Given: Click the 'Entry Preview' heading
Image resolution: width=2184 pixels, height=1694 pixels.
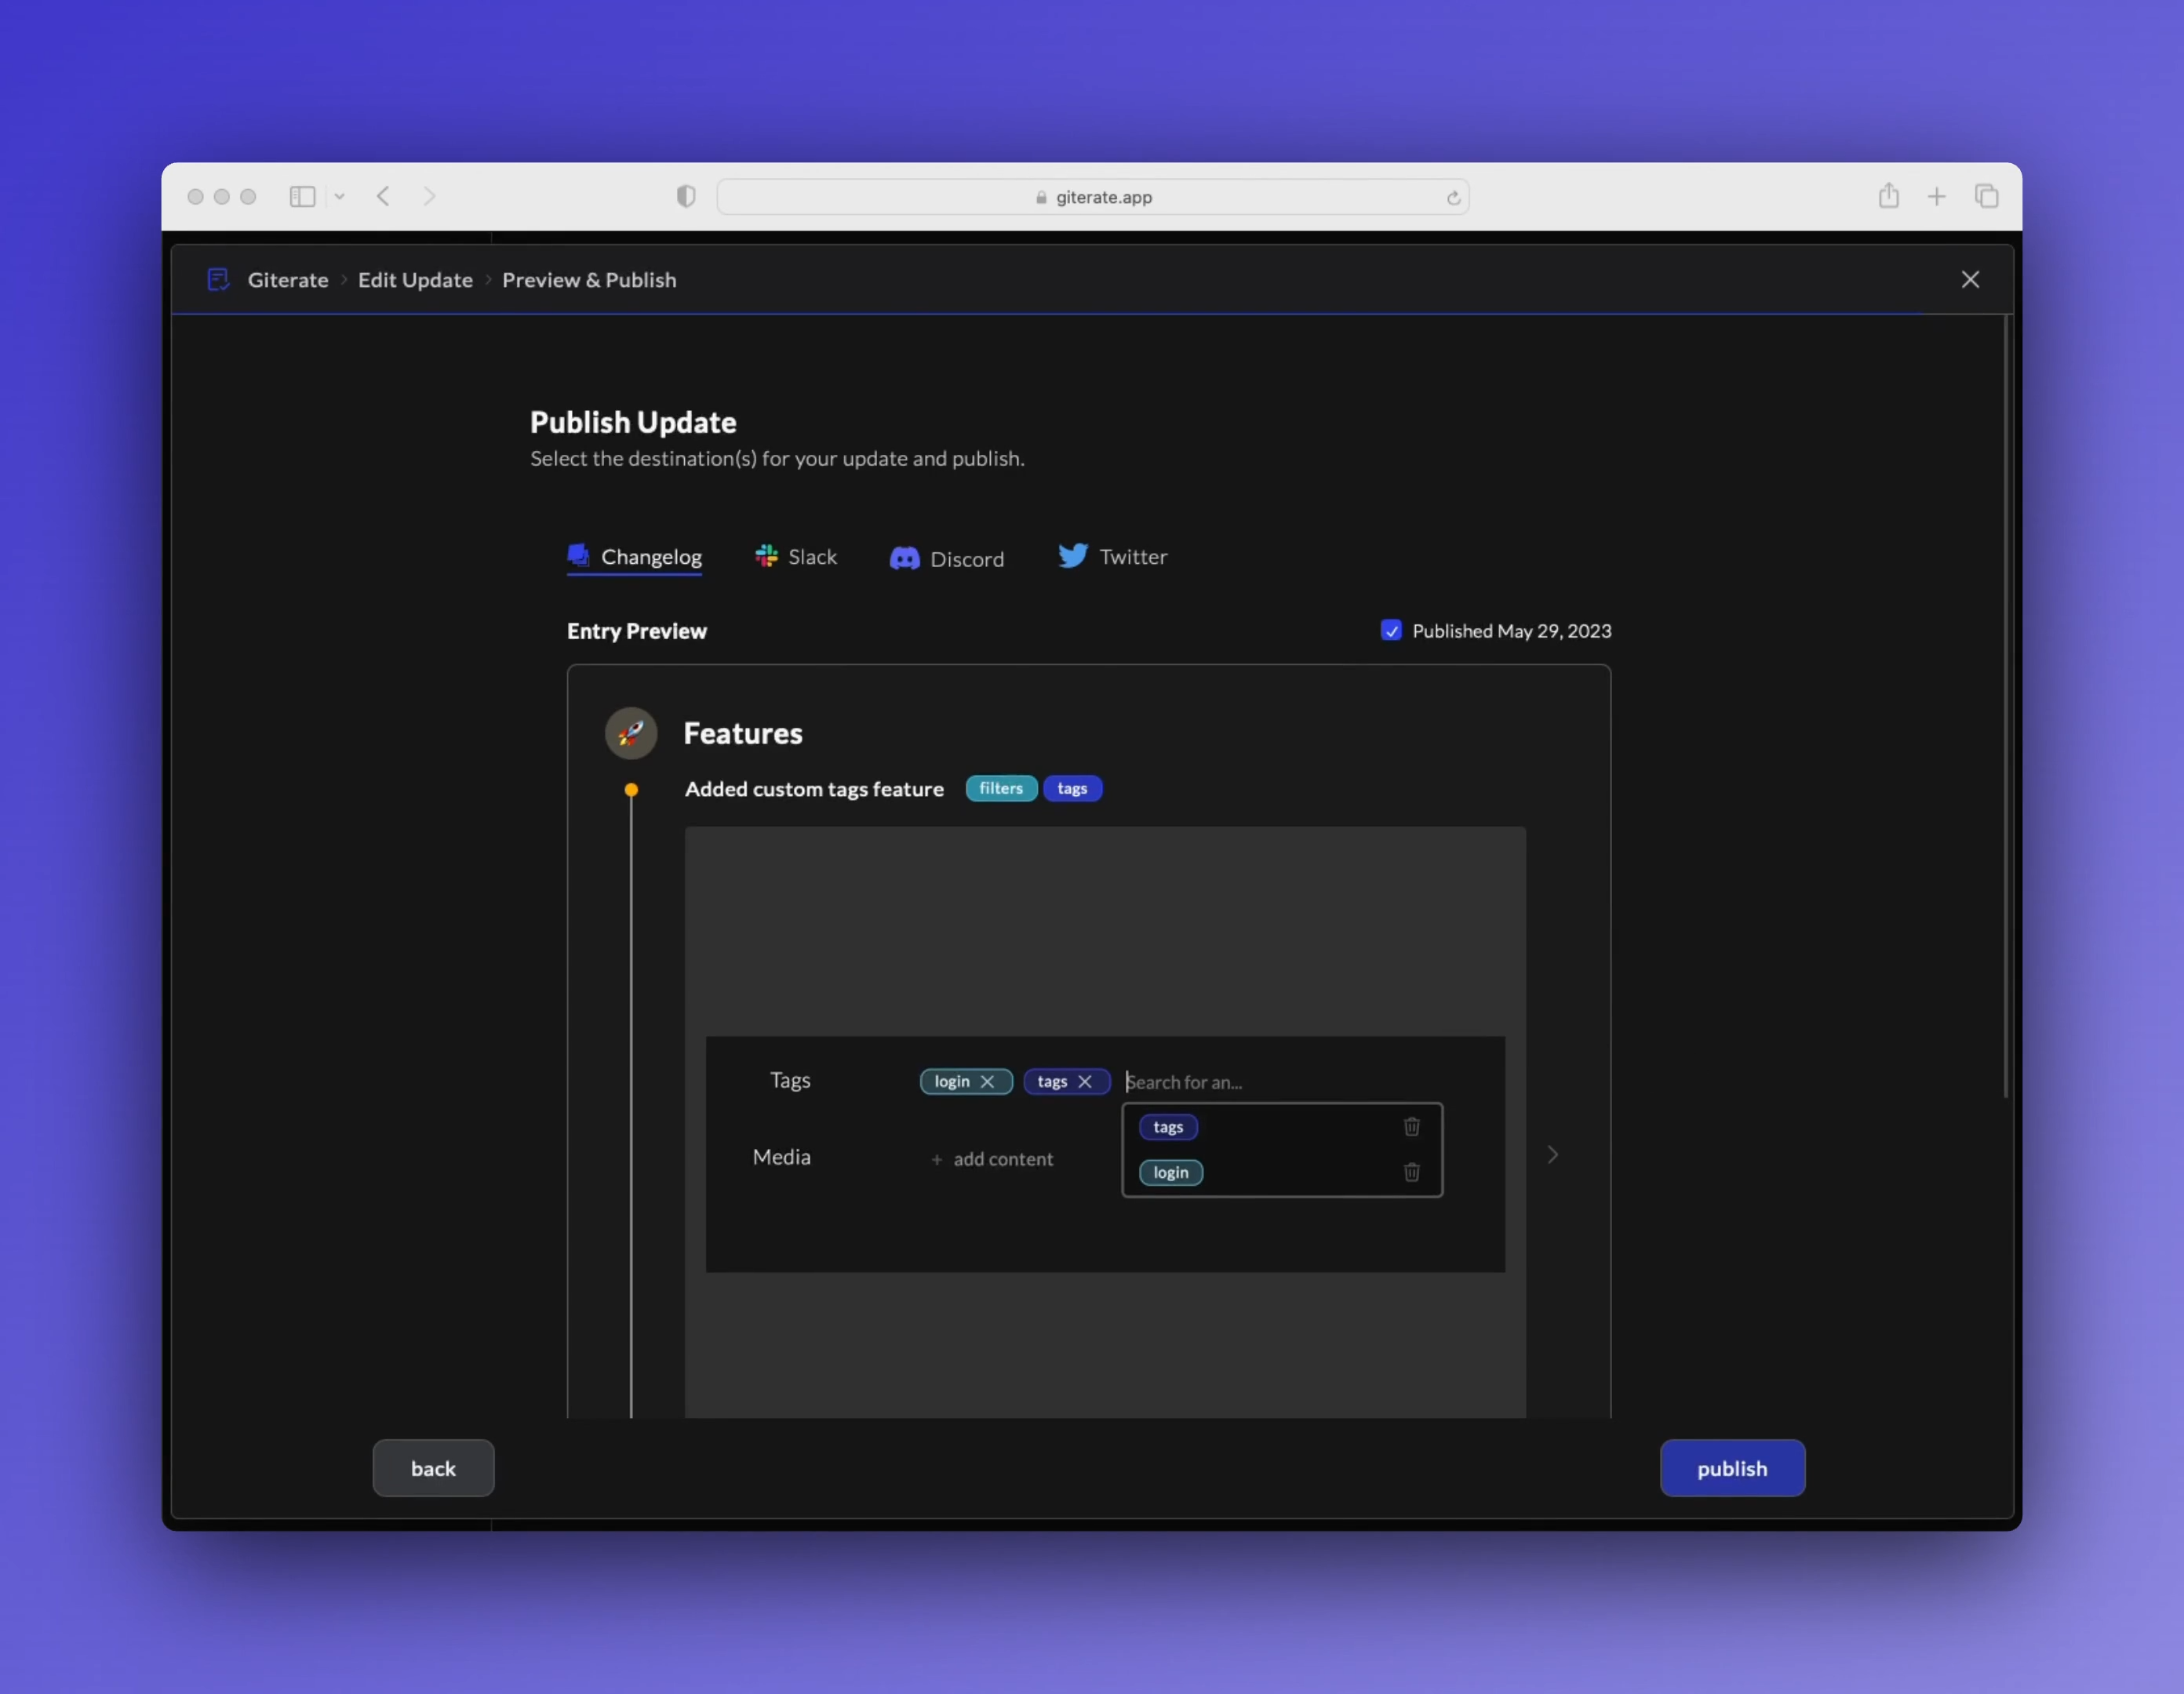Looking at the screenshot, I should point(637,631).
